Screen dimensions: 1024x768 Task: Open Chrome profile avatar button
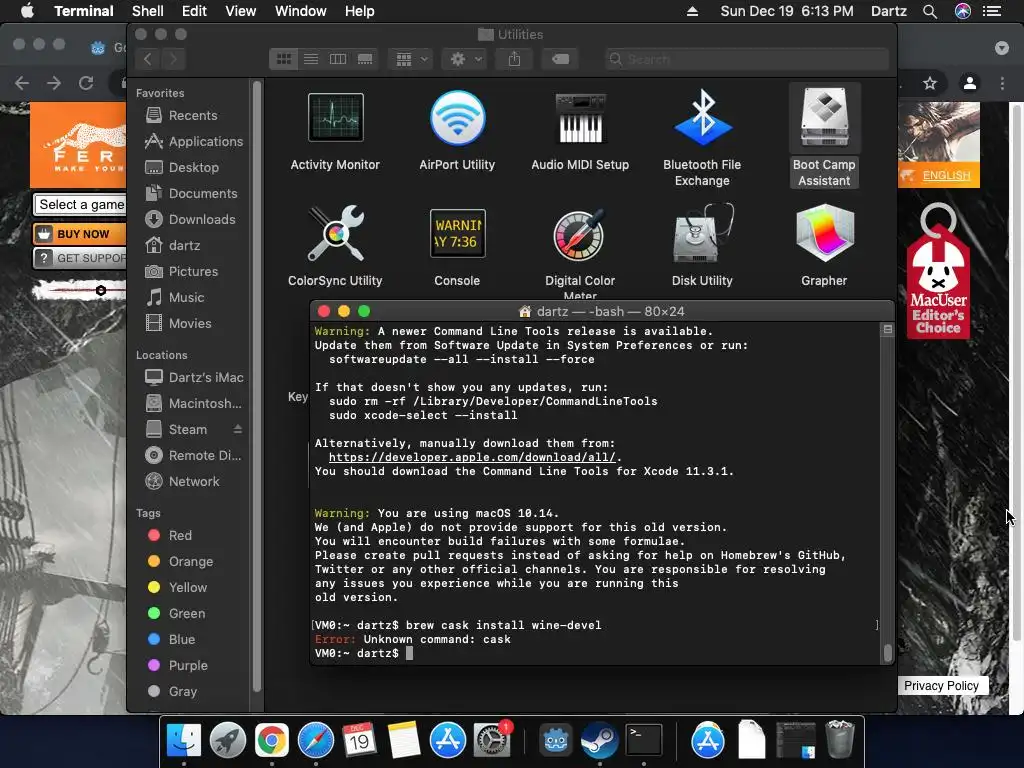point(970,83)
